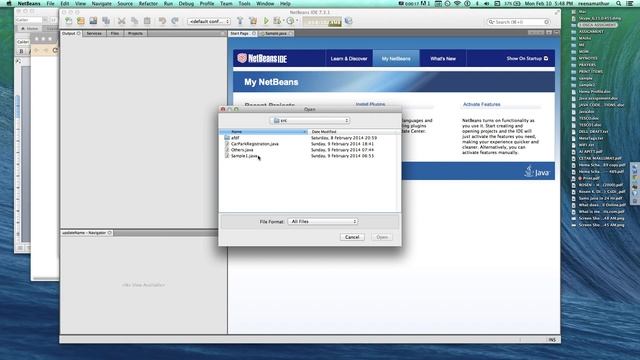Click the volume icon in menu bar
640x360 pixels.
point(487,3)
